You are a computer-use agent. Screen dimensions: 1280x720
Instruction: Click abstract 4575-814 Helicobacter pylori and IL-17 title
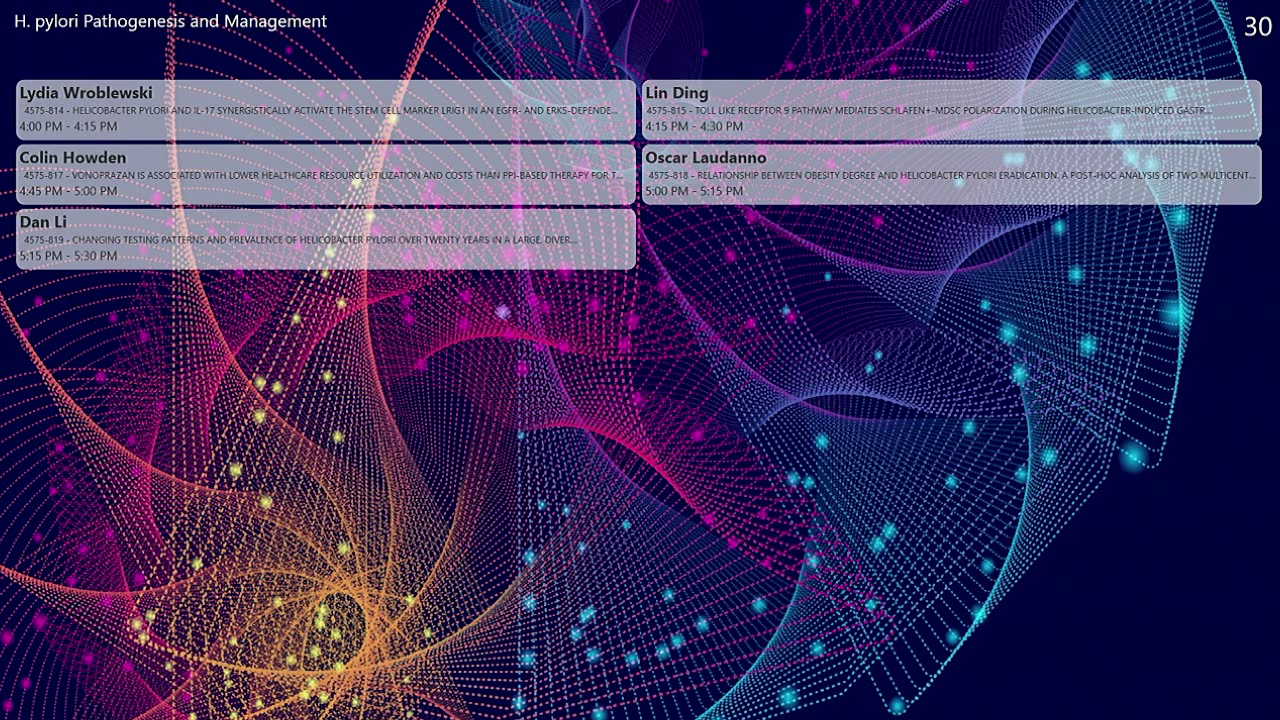321,110
